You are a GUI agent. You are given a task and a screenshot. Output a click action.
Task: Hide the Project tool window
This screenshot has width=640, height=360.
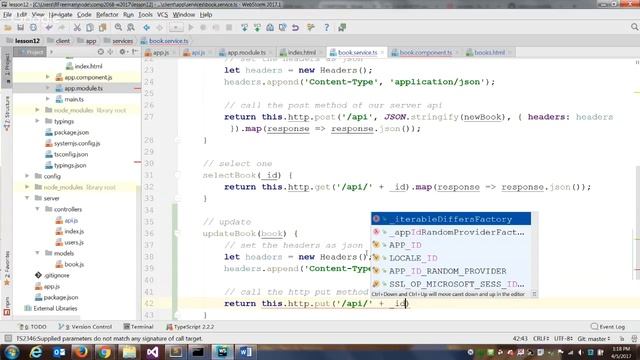click(134, 52)
